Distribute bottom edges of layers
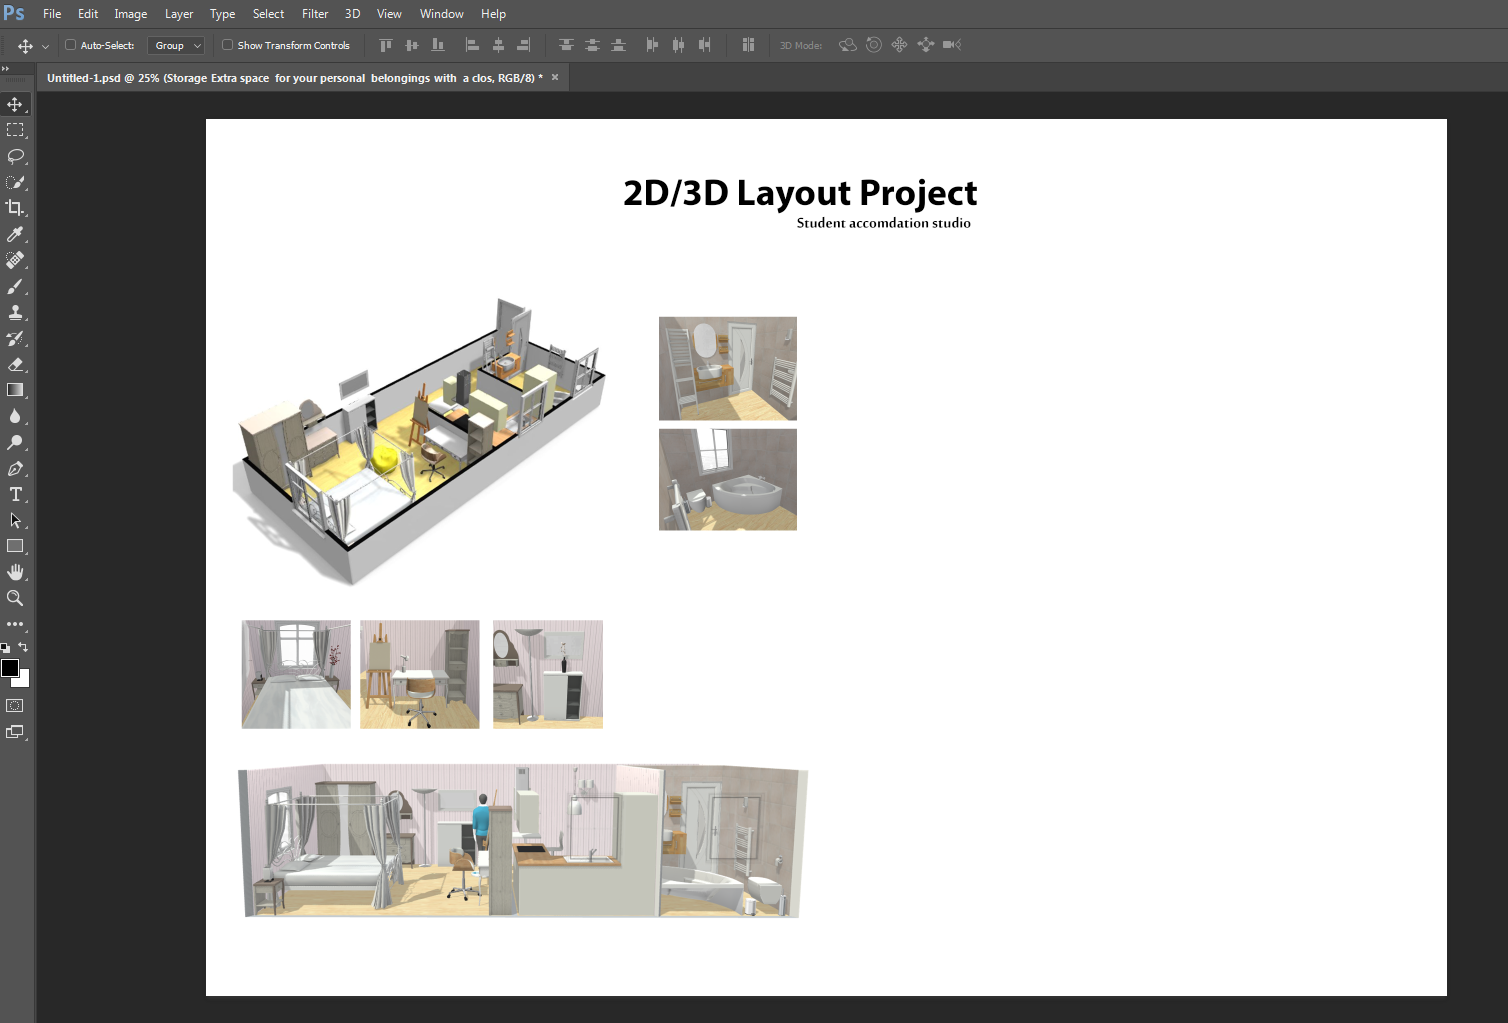 pos(618,45)
